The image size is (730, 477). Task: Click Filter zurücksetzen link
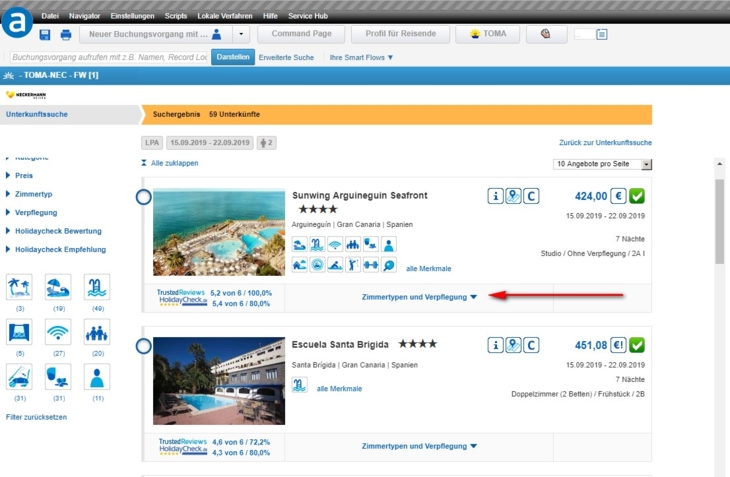36,417
